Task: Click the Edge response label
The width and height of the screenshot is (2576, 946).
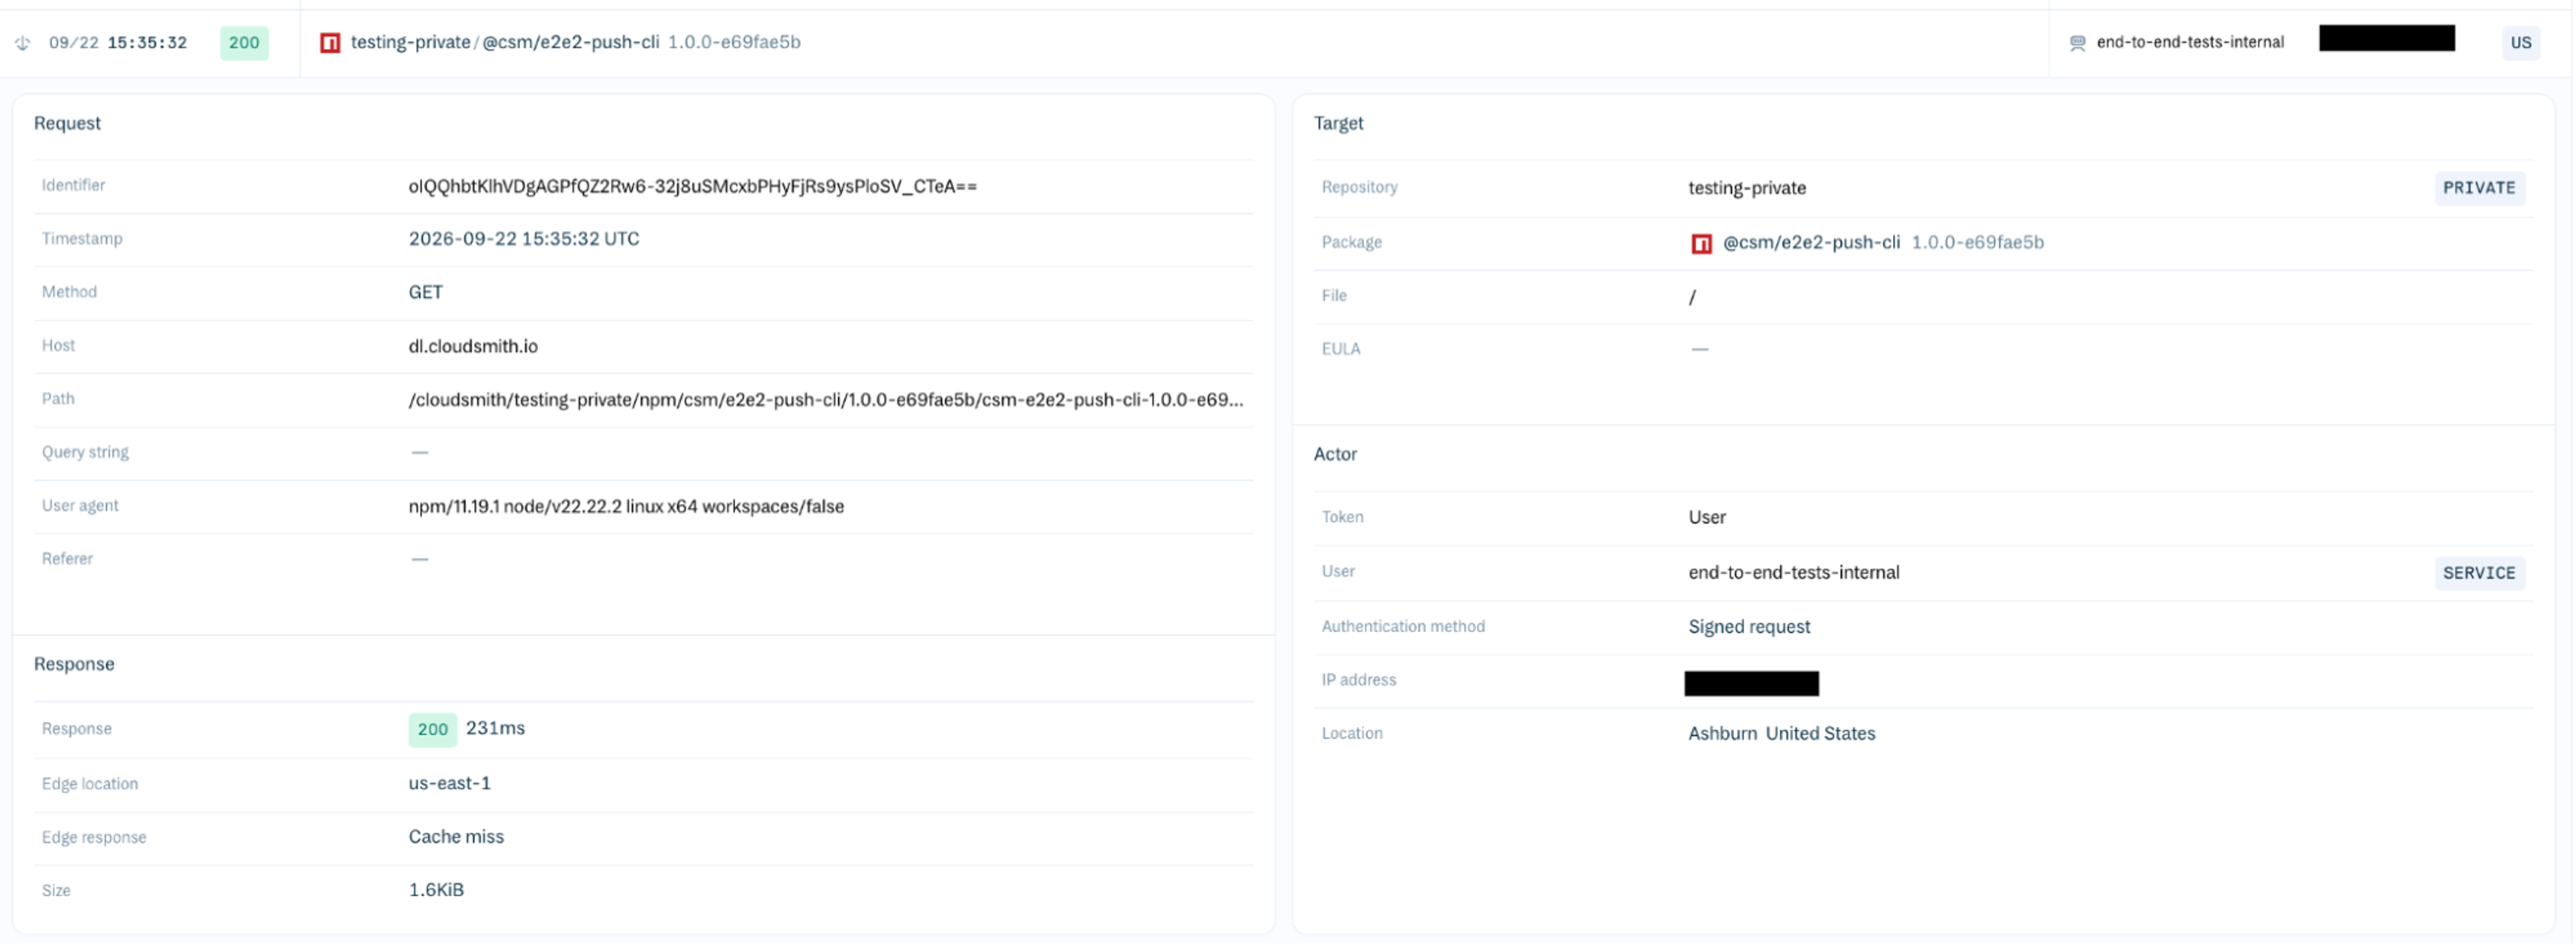Action: click(94, 838)
